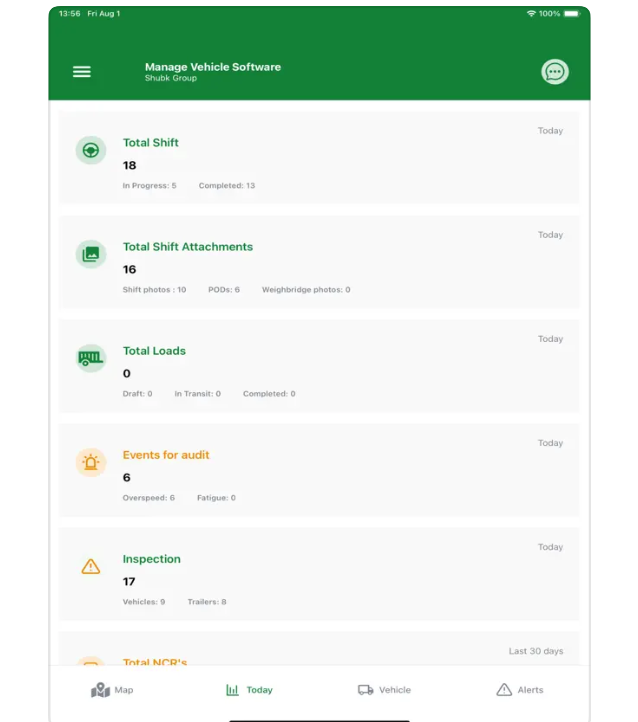Open the Inspection heading
This screenshot has height=722, width=638.
click(x=151, y=559)
